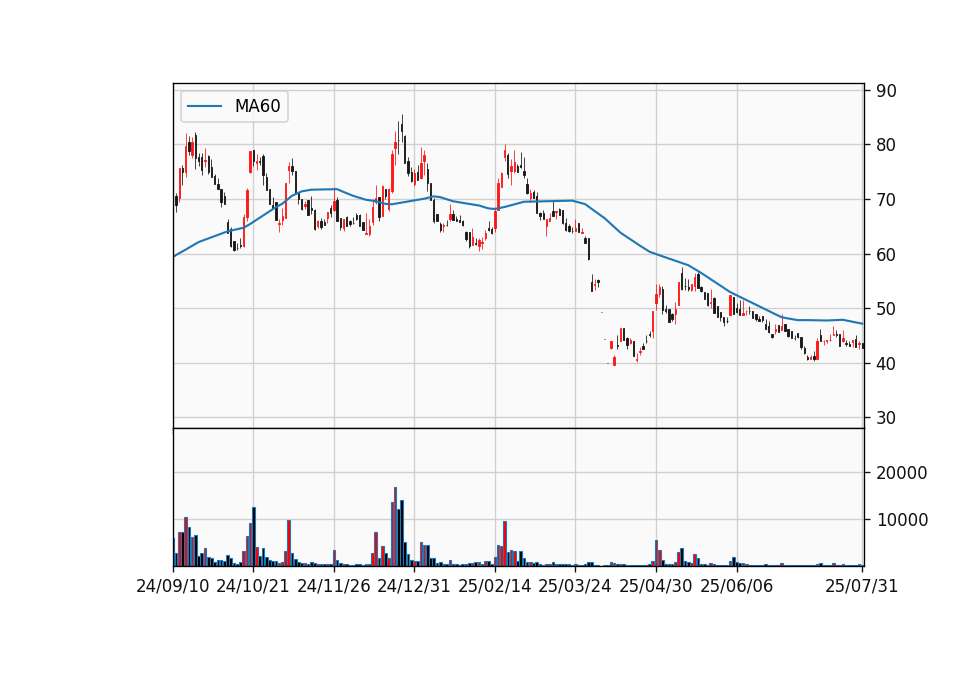Click the 24/11/26 date label

334,586
